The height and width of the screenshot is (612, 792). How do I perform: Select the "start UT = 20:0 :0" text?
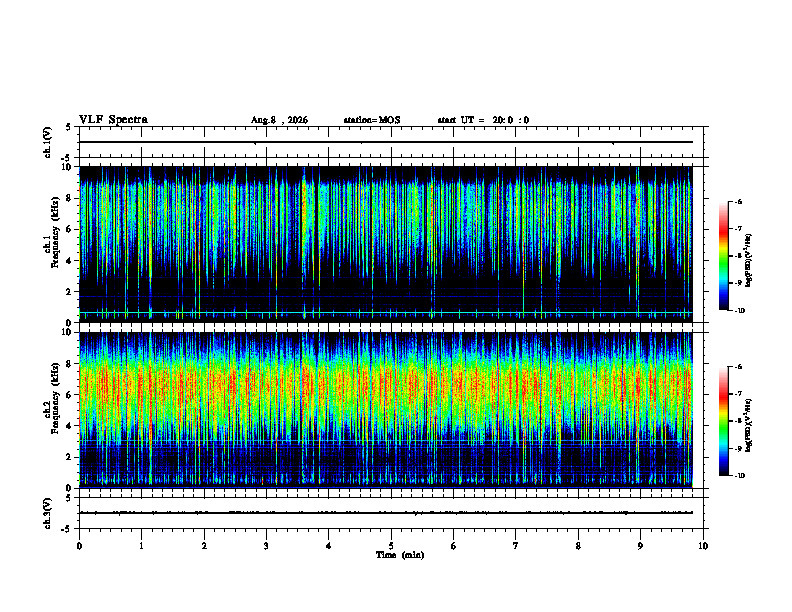483,120
